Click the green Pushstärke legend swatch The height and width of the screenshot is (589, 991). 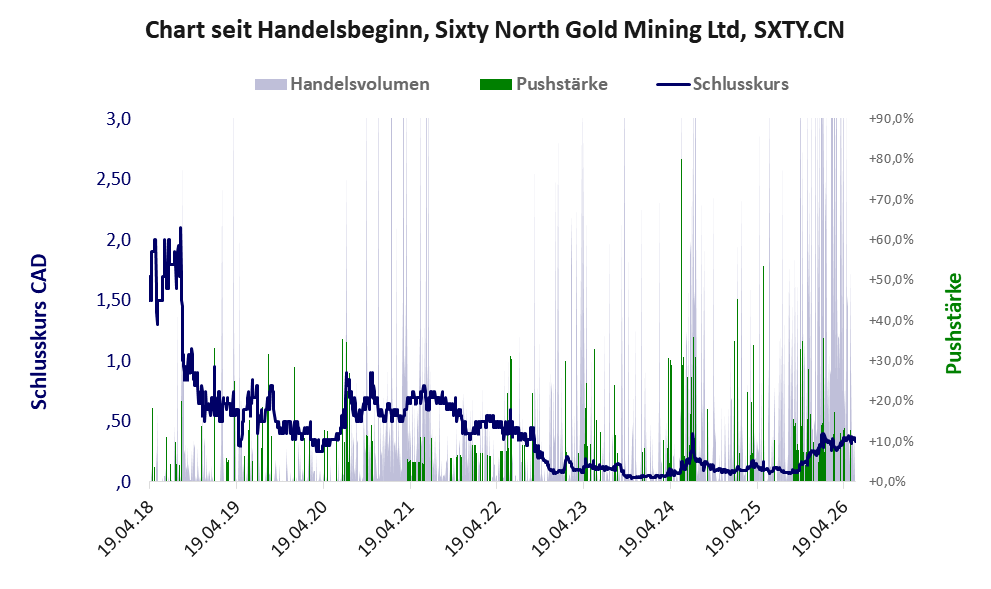point(496,85)
